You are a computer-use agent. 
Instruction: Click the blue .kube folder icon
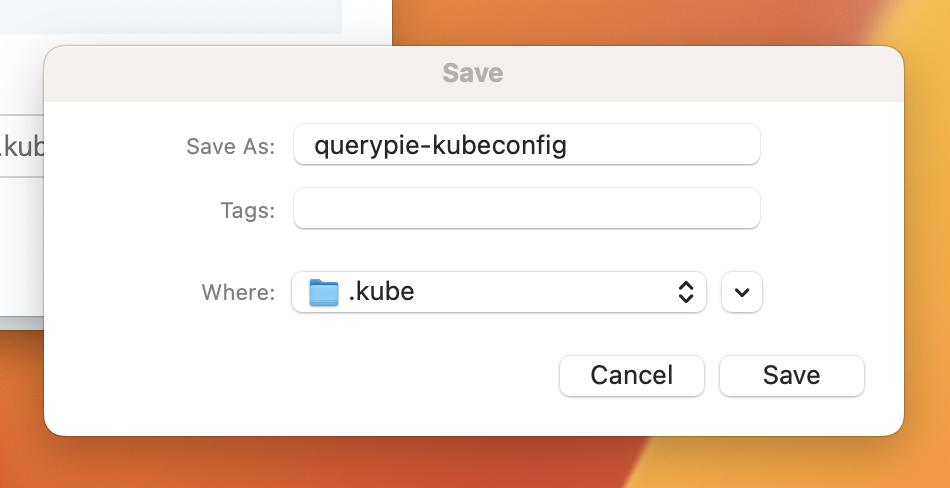324,292
